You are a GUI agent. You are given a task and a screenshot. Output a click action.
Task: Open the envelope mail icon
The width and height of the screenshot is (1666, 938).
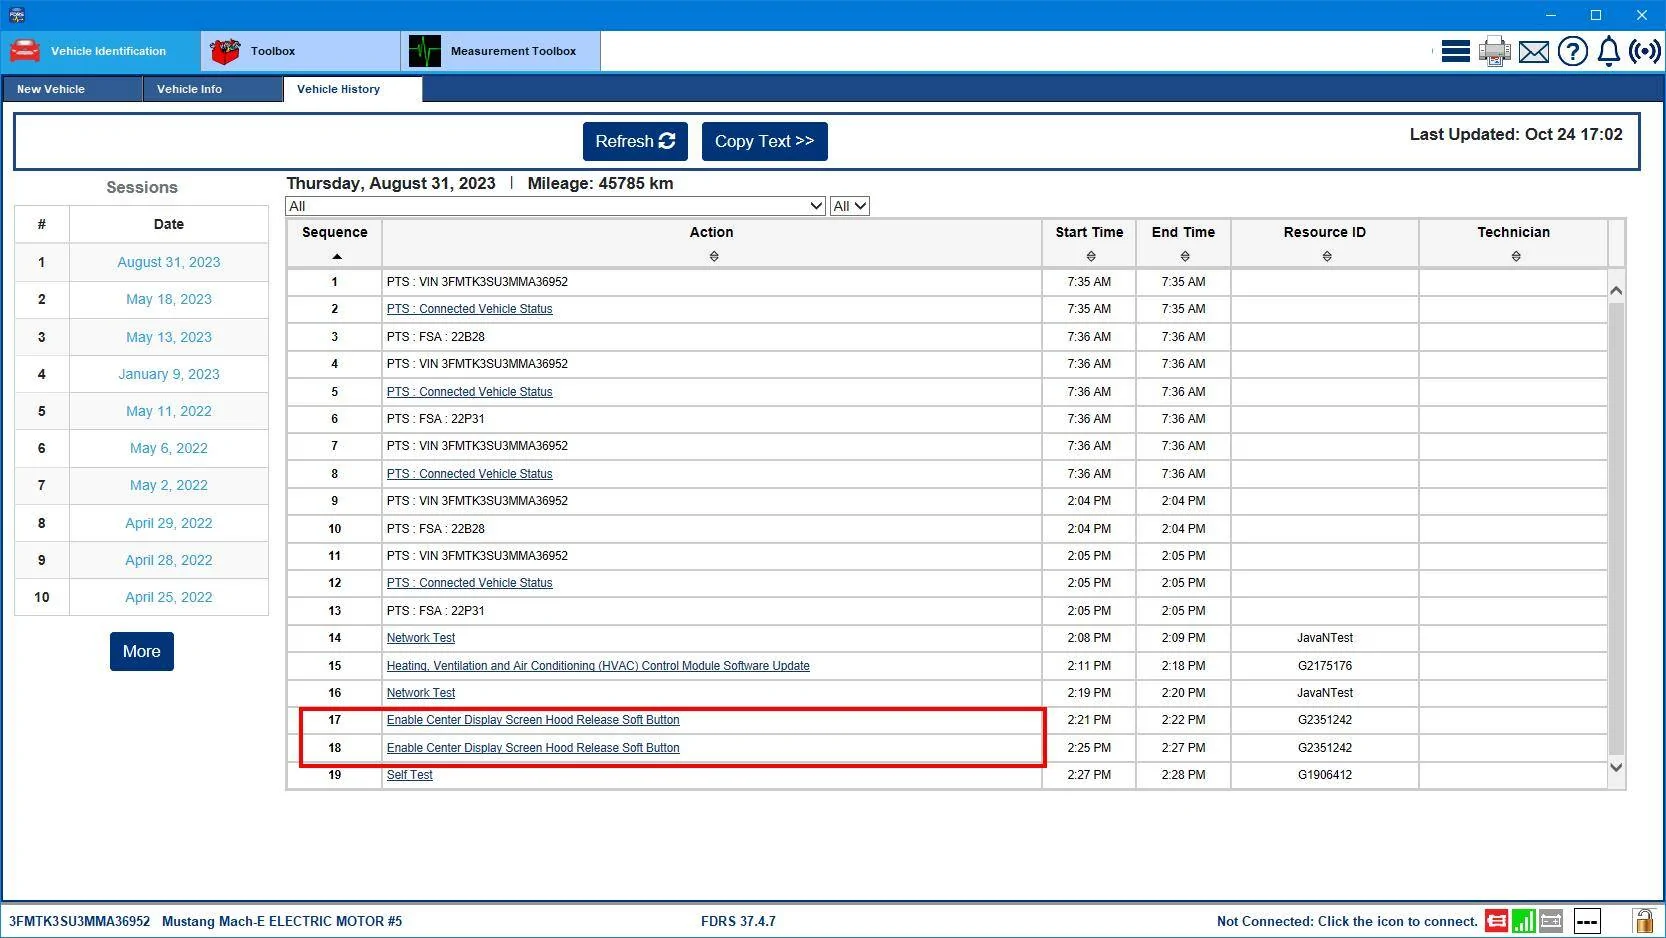pyautogui.click(x=1533, y=52)
